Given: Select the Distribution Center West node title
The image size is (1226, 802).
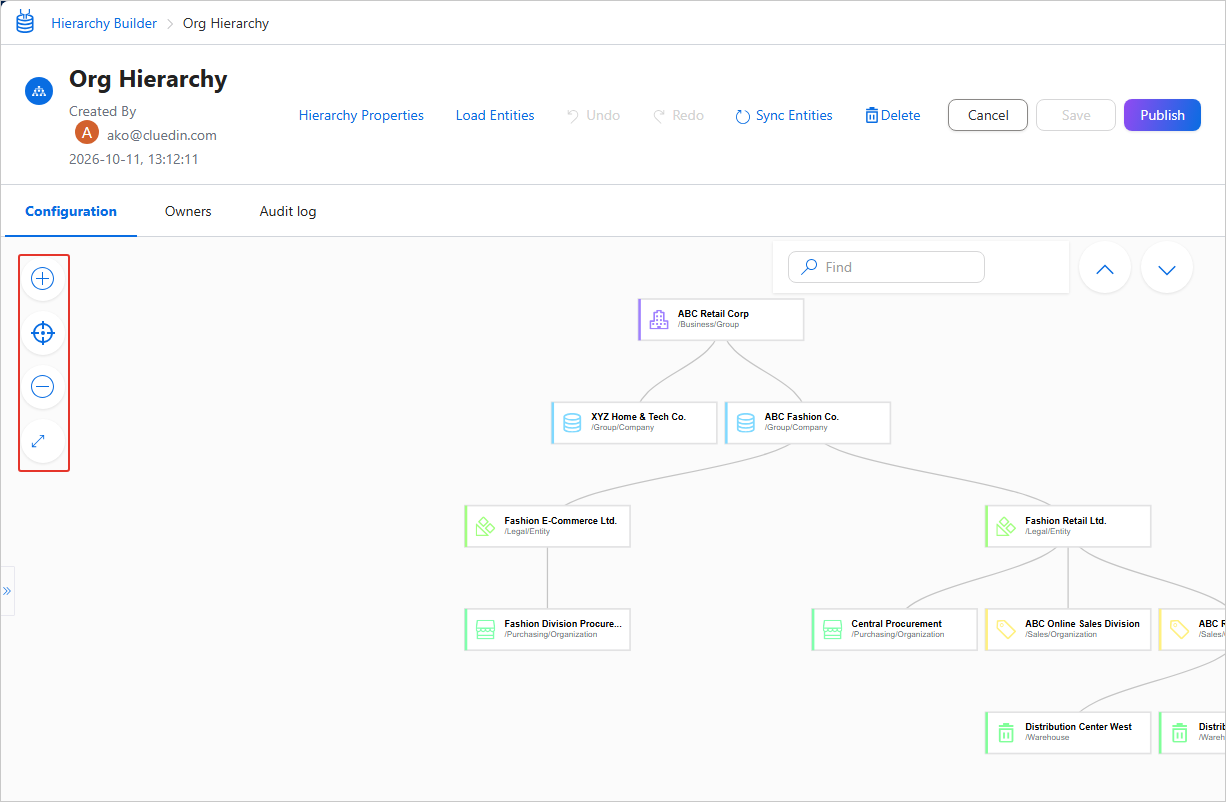Looking at the screenshot, I should click(1078, 727).
